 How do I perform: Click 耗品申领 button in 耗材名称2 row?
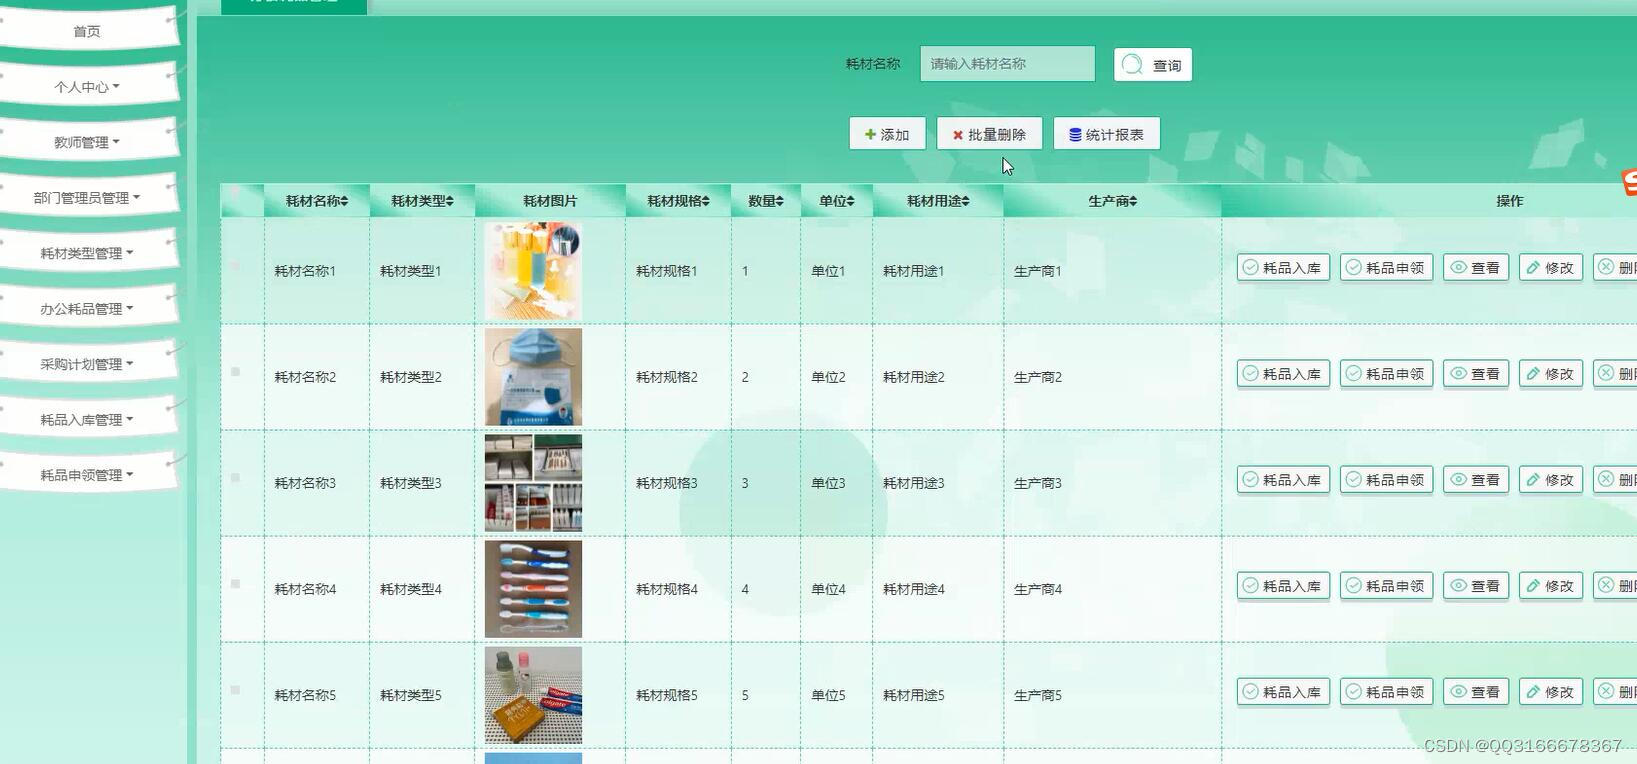click(1386, 373)
